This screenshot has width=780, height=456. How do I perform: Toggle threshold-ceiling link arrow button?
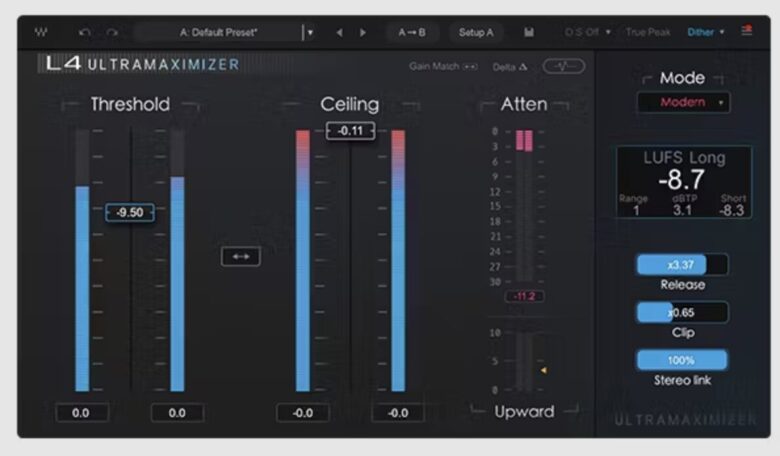(240, 257)
